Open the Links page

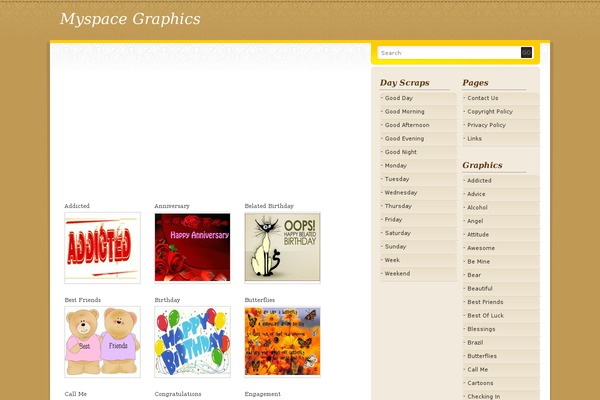[474, 139]
